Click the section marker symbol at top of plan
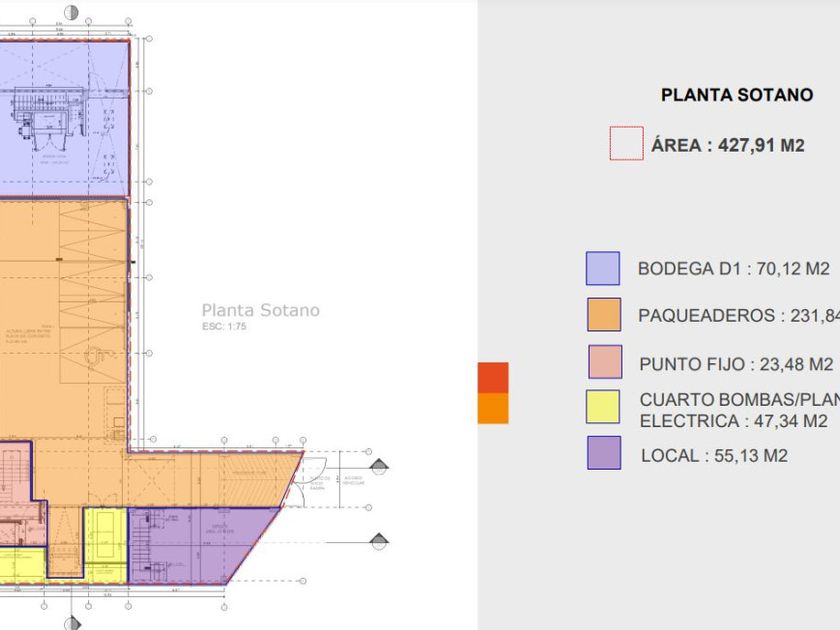This screenshot has width=840, height=630. [x=71, y=12]
